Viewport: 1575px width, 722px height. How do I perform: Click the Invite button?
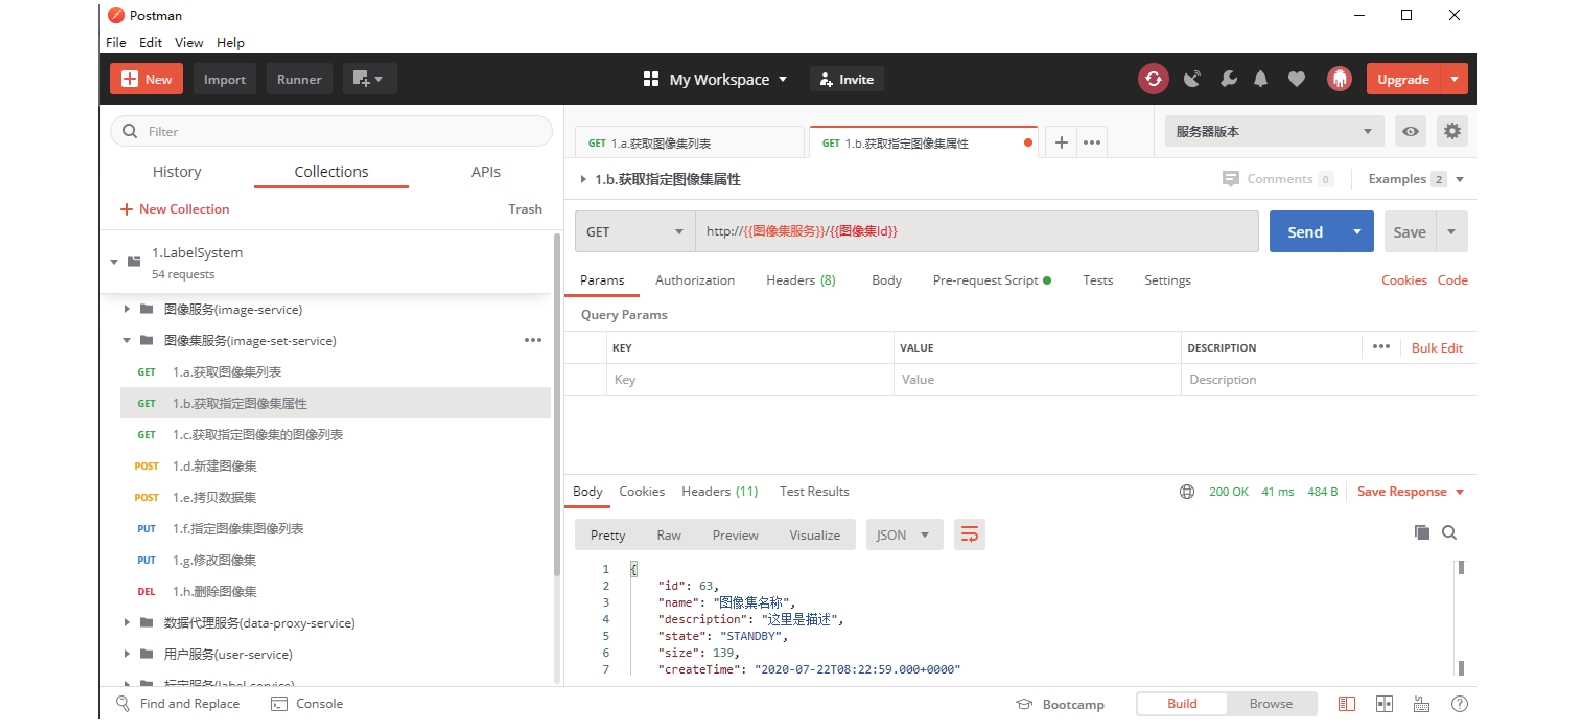click(847, 79)
